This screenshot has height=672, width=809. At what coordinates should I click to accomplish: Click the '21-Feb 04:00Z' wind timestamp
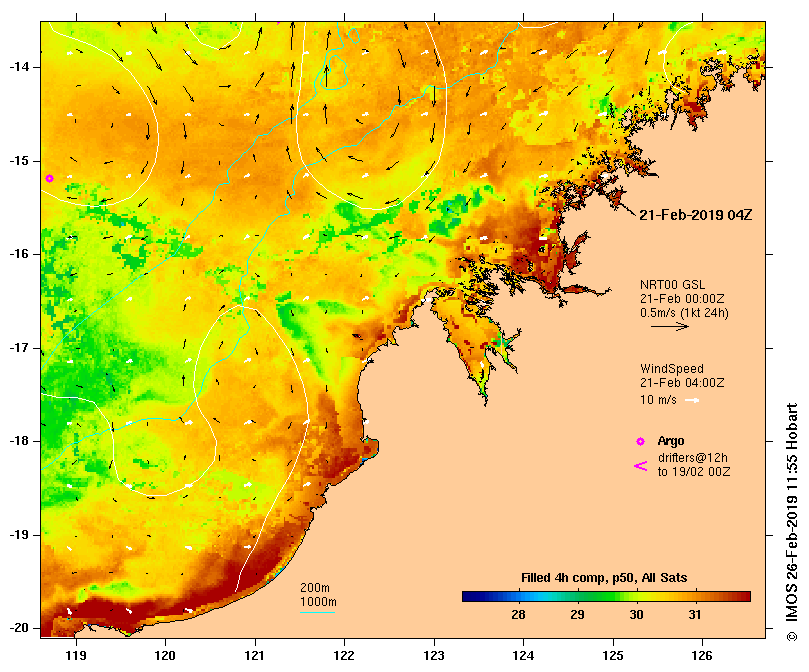click(x=682, y=383)
